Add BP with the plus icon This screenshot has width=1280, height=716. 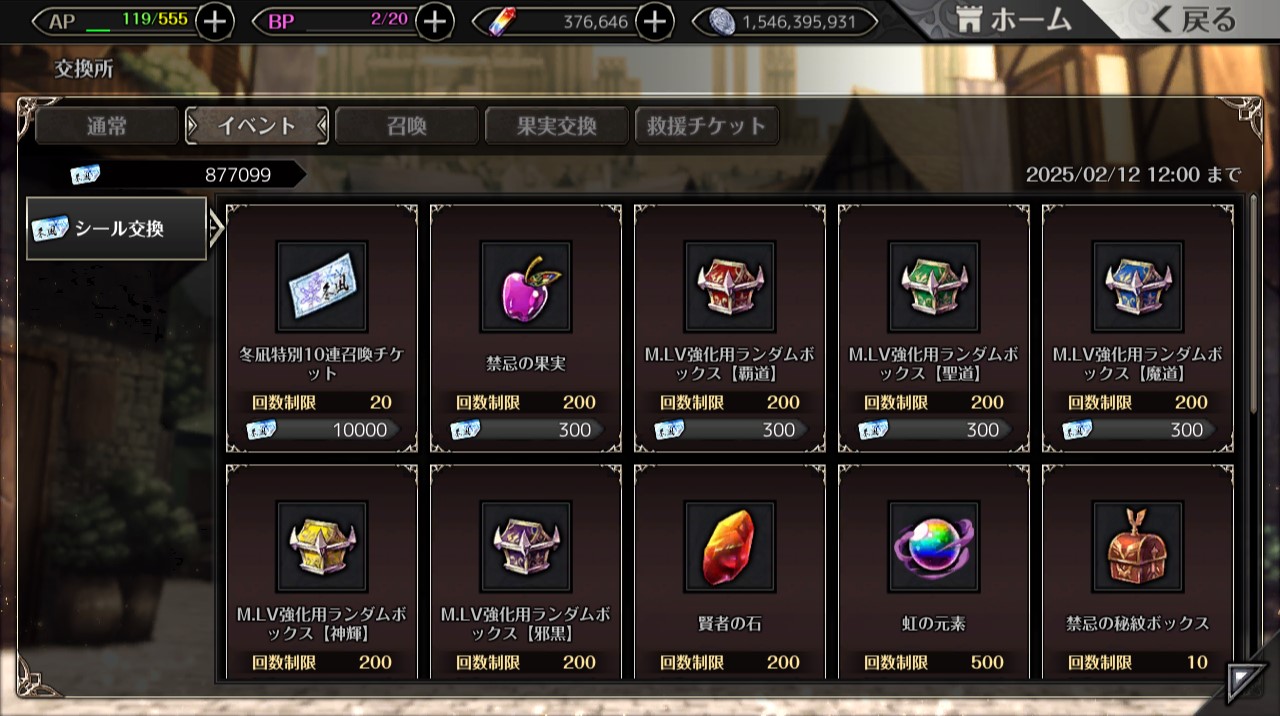tap(434, 21)
